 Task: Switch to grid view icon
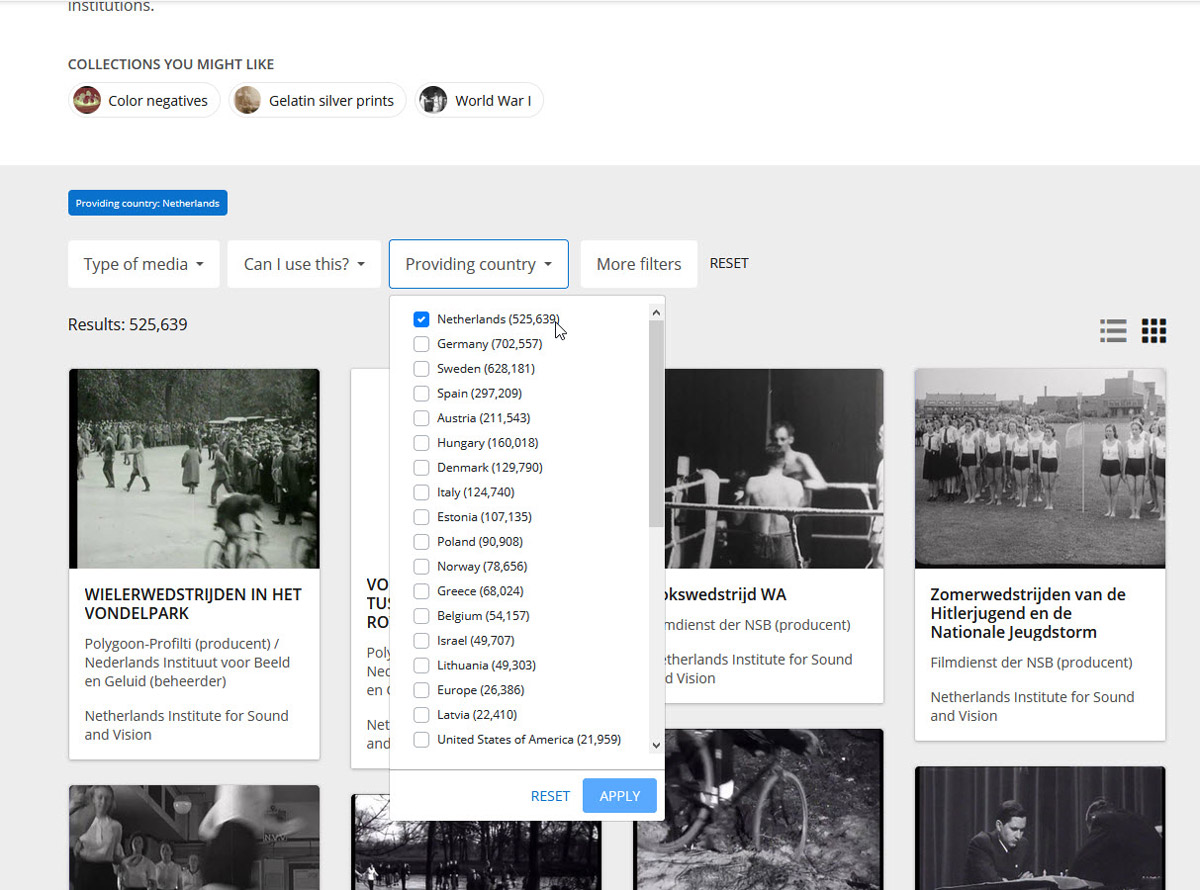(x=1154, y=331)
